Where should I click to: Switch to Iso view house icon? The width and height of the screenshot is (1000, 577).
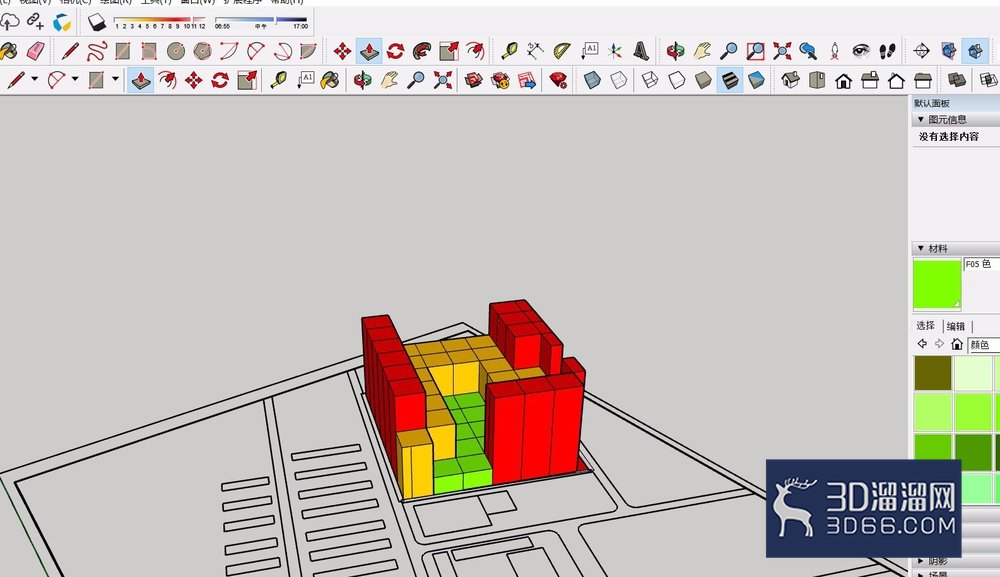[x=790, y=80]
